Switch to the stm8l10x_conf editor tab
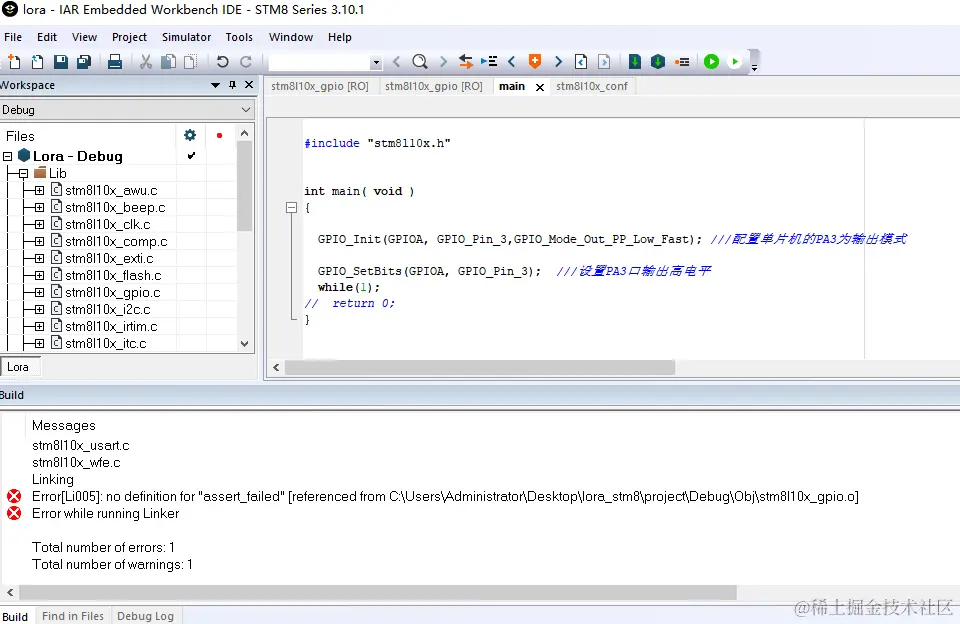 point(592,86)
